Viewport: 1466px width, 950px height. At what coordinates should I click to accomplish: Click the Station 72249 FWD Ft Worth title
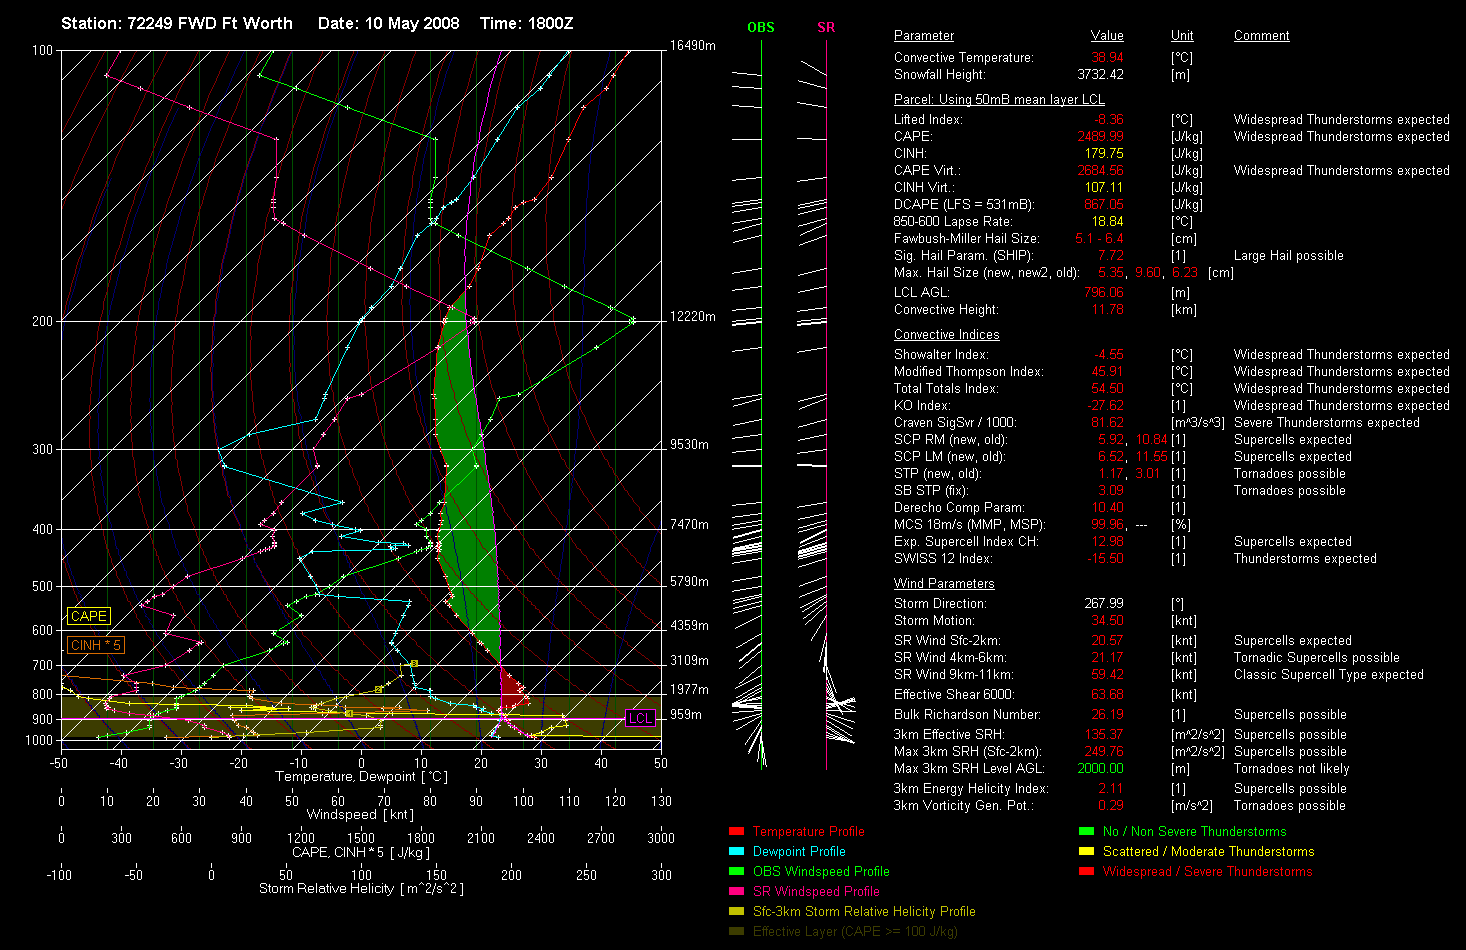click(177, 23)
